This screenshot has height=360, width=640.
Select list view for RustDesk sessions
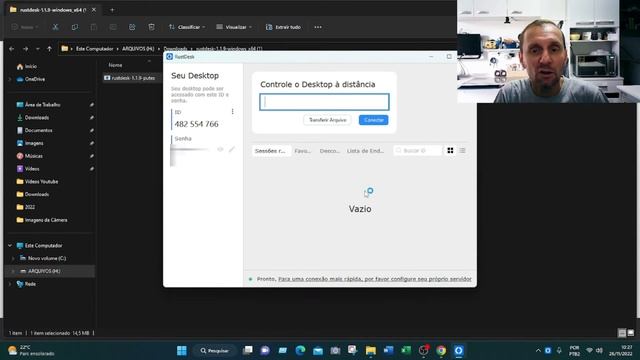(462, 151)
